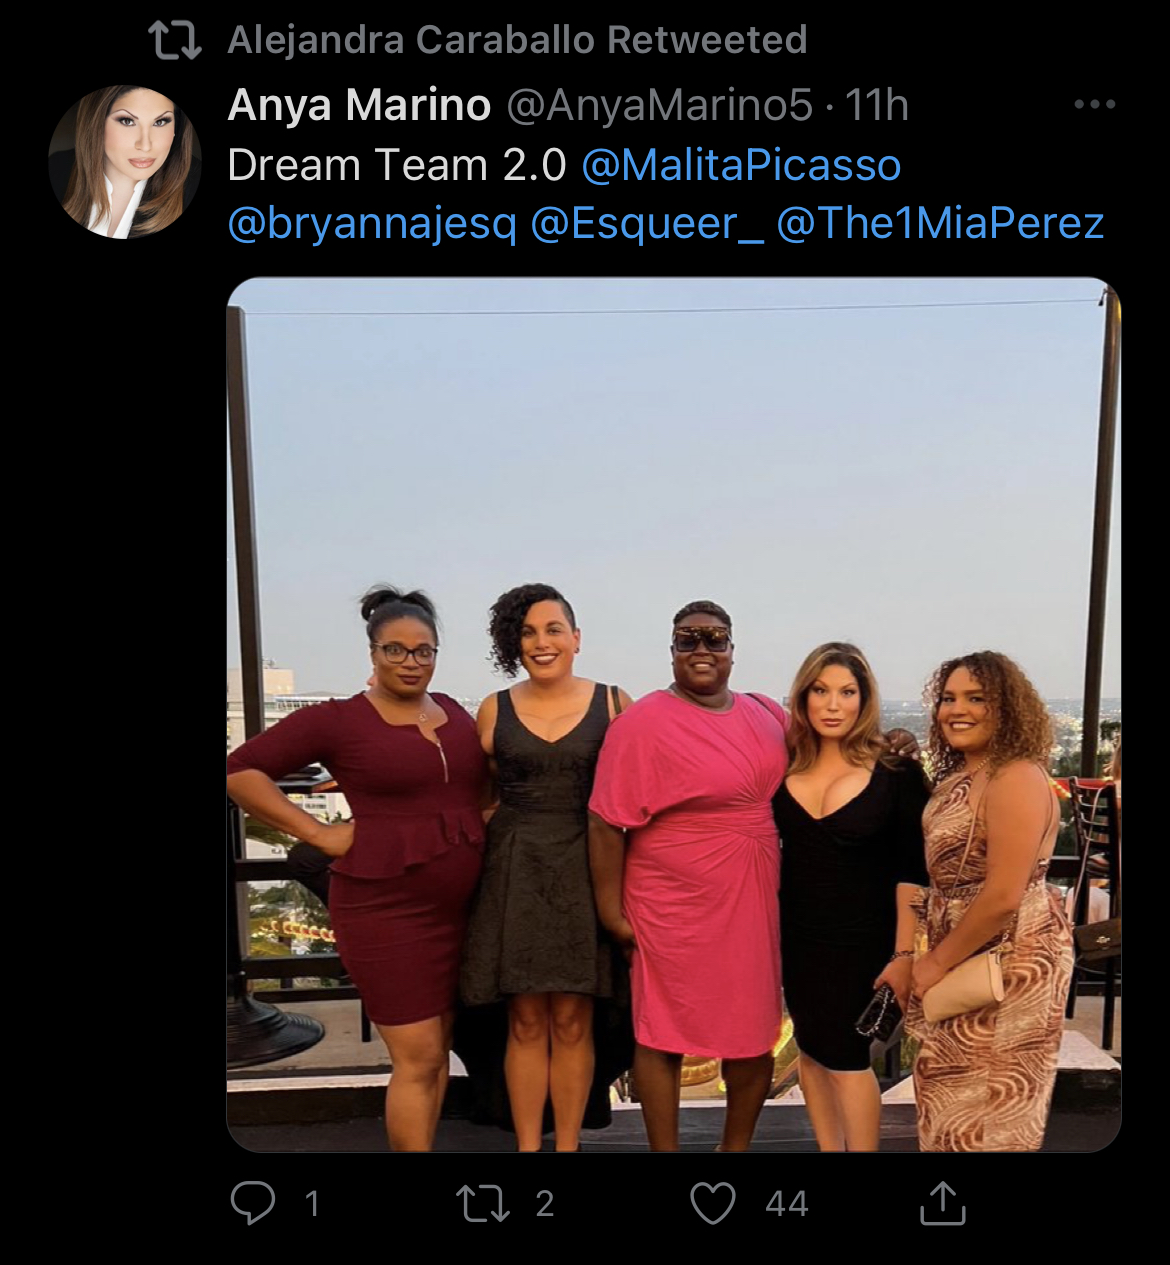Open the reply speech bubble icon
The height and width of the screenshot is (1265, 1170).
coord(253,1203)
